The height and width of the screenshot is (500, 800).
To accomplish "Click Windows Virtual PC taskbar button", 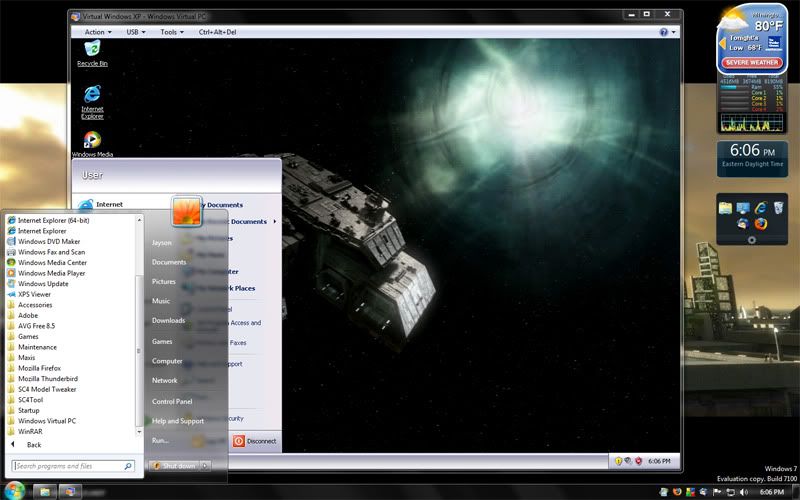I will [70, 492].
